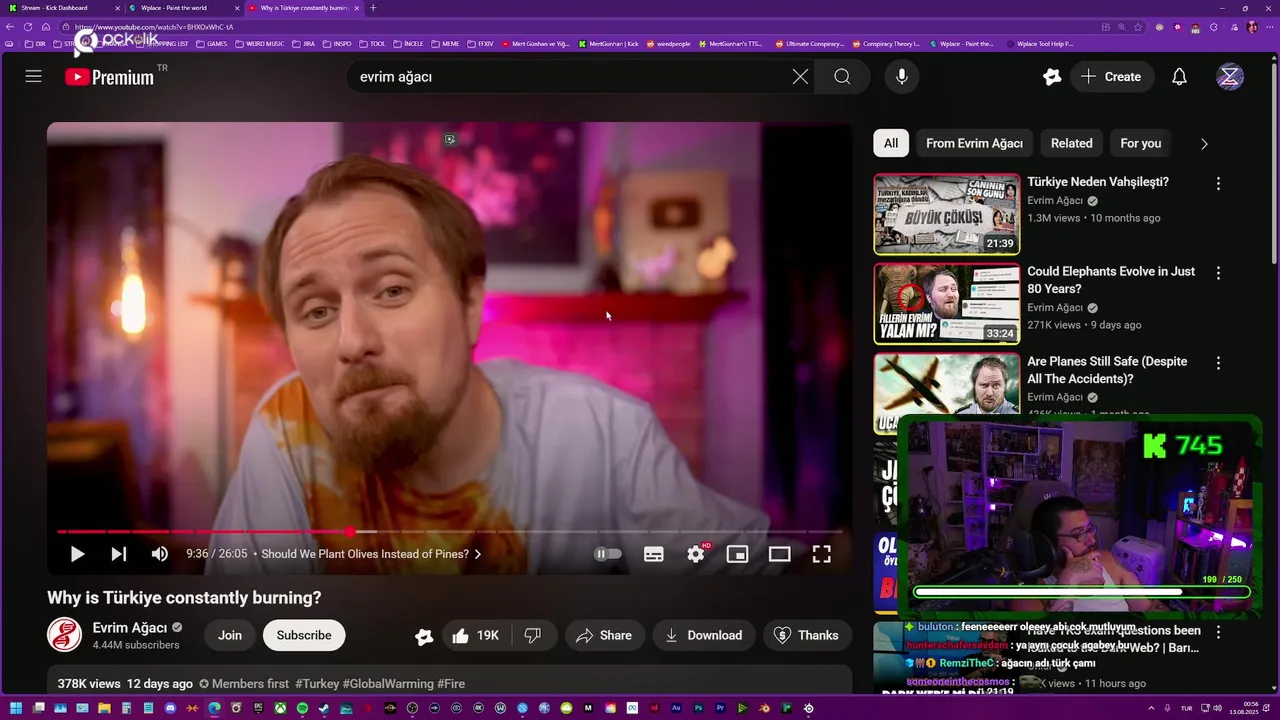Viewport: 1280px width, 720px height.
Task: Open the account avatar menu
Action: click(1230, 76)
